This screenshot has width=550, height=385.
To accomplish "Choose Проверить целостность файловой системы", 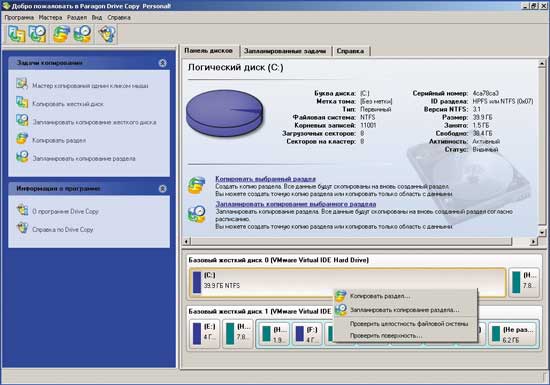I will [x=405, y=324].
